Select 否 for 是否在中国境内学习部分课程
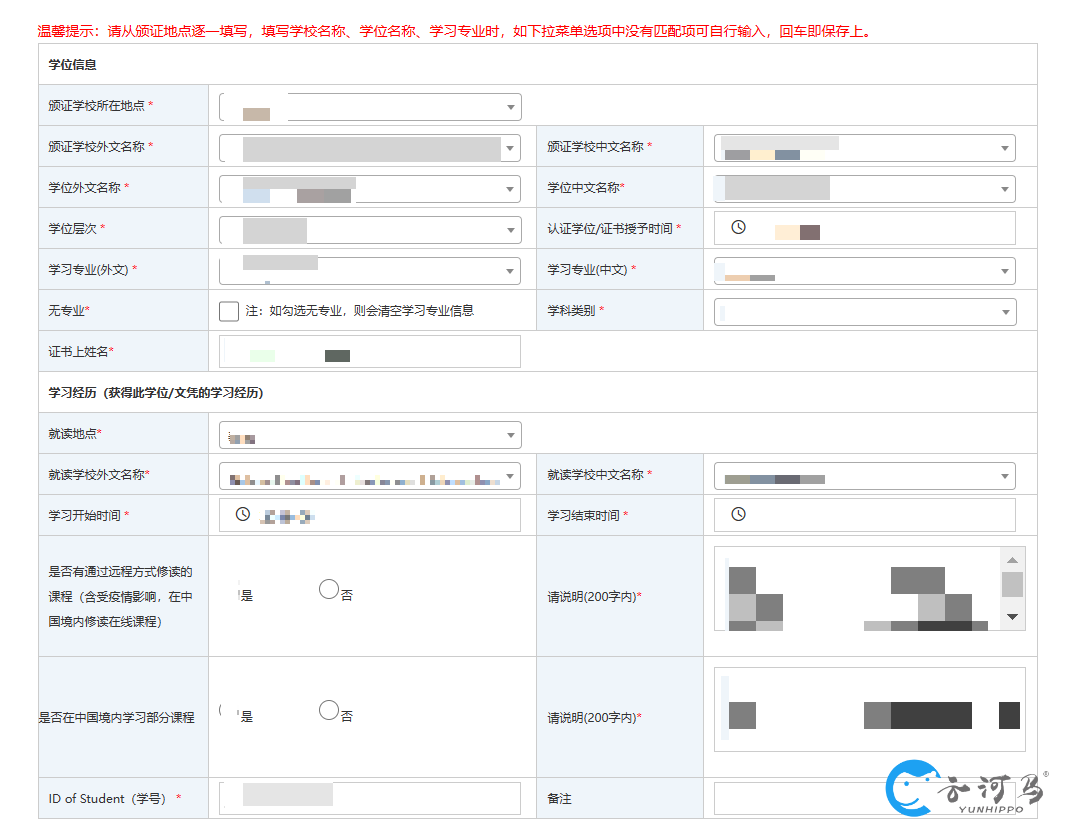This screenshot has height=839, width=1077. (x=329, y=711)
